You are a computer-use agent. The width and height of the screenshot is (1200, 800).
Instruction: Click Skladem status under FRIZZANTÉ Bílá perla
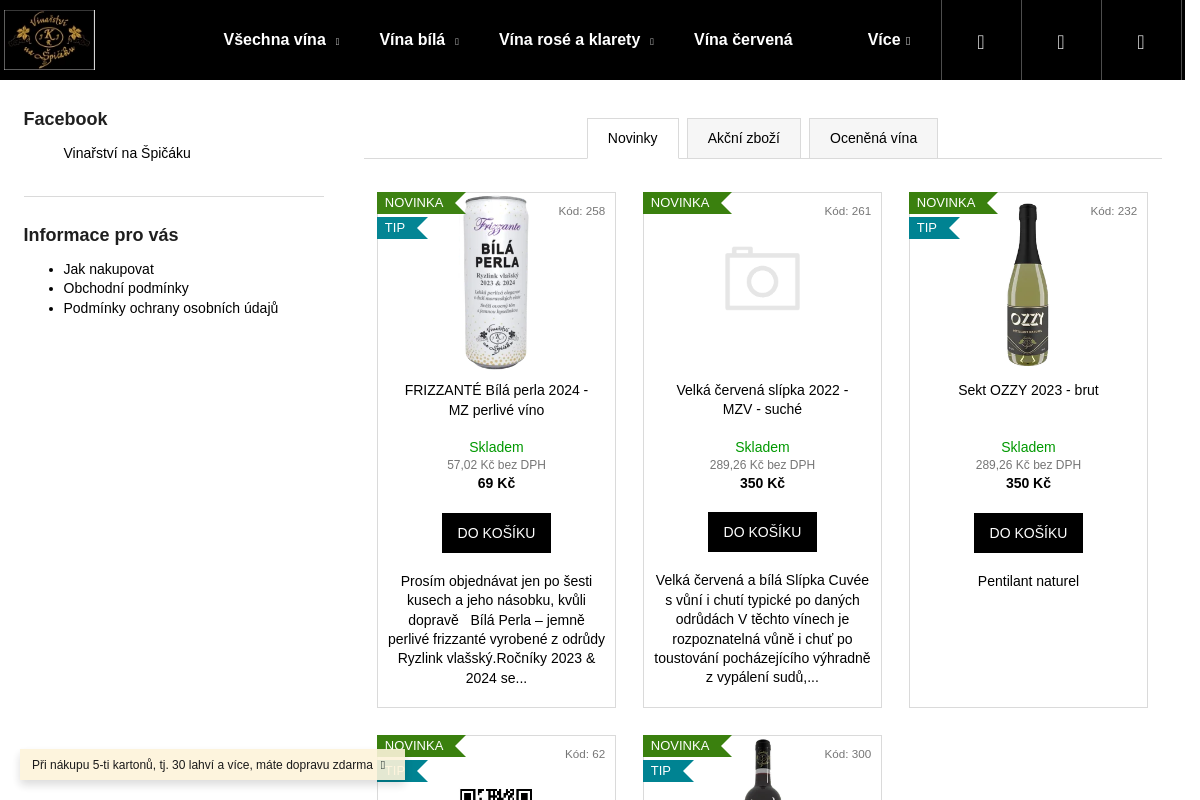point(496,447)
